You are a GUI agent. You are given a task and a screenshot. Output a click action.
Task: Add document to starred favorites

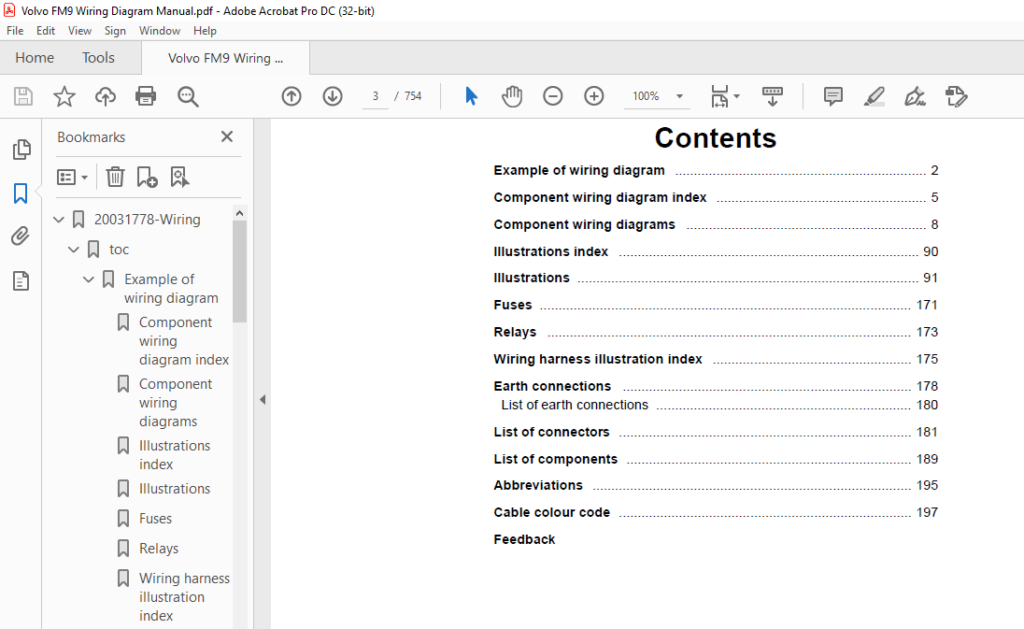click(64, 97)
